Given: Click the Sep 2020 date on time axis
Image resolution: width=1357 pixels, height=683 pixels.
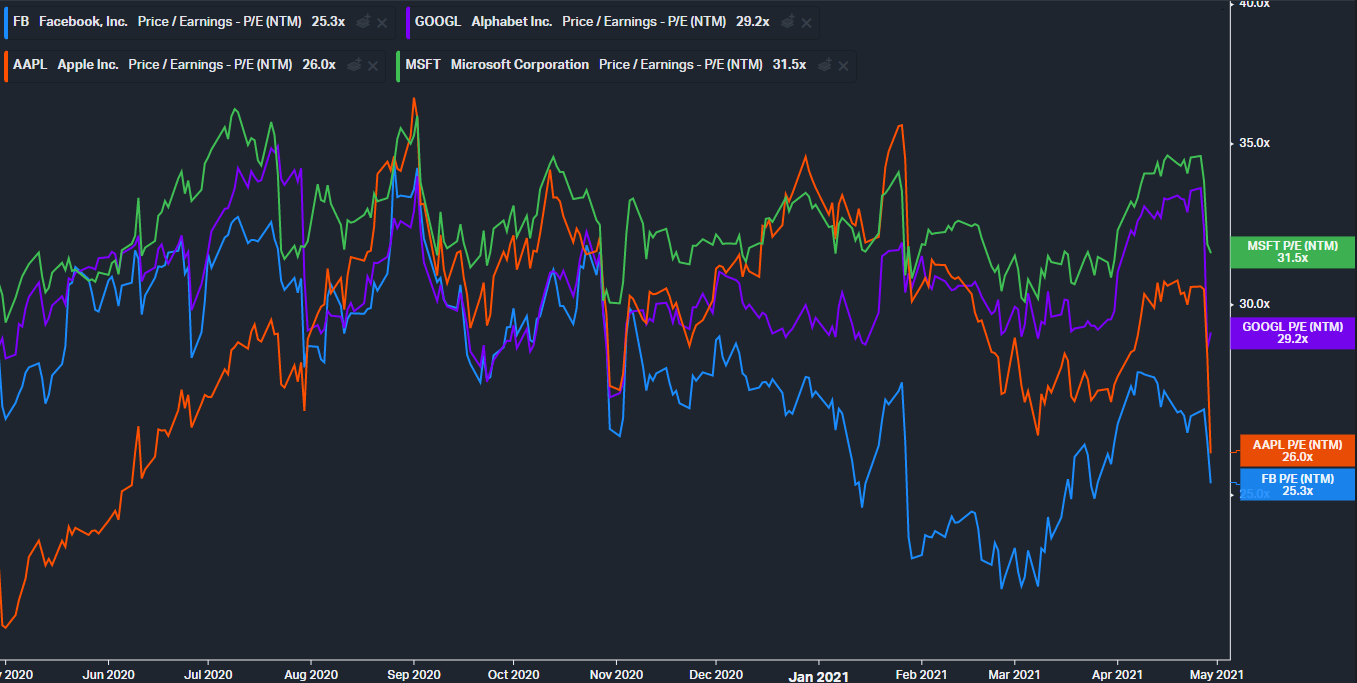Looking at the screenshot, I should click(413, 675).
